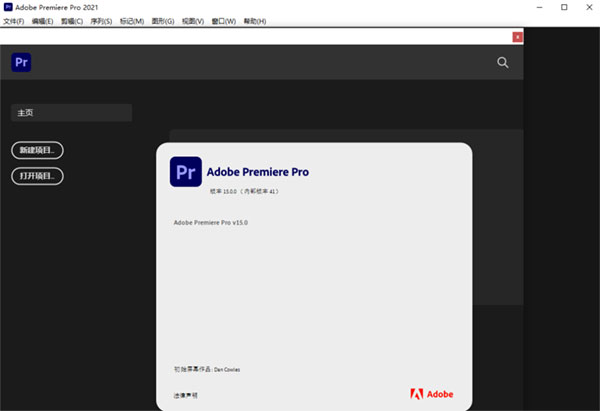
Task: Open the 窗口(W) menu
Action: [224, 21]
